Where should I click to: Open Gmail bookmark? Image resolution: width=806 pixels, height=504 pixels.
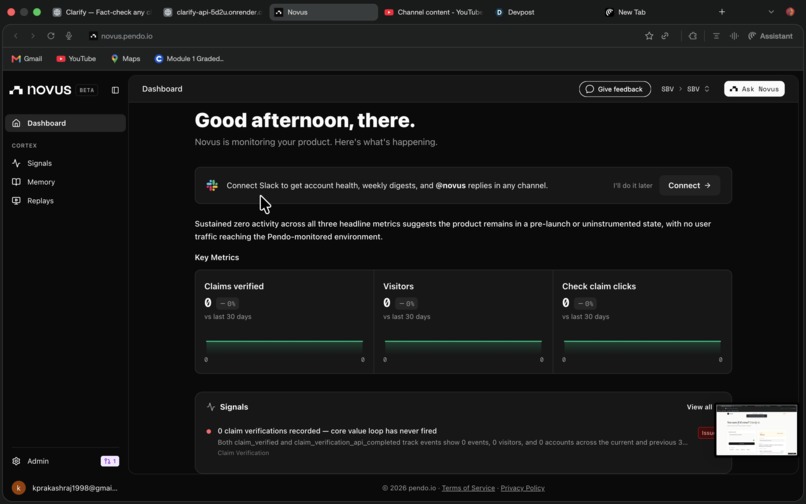tap(27, 59)
